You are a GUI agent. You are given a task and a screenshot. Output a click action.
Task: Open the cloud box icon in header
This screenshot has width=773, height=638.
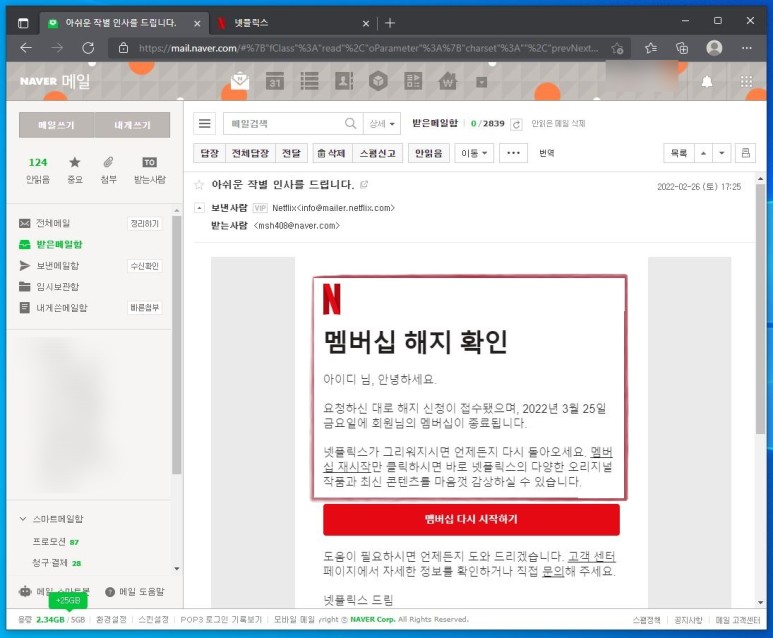pyautogui.click(x=378, y=81)
